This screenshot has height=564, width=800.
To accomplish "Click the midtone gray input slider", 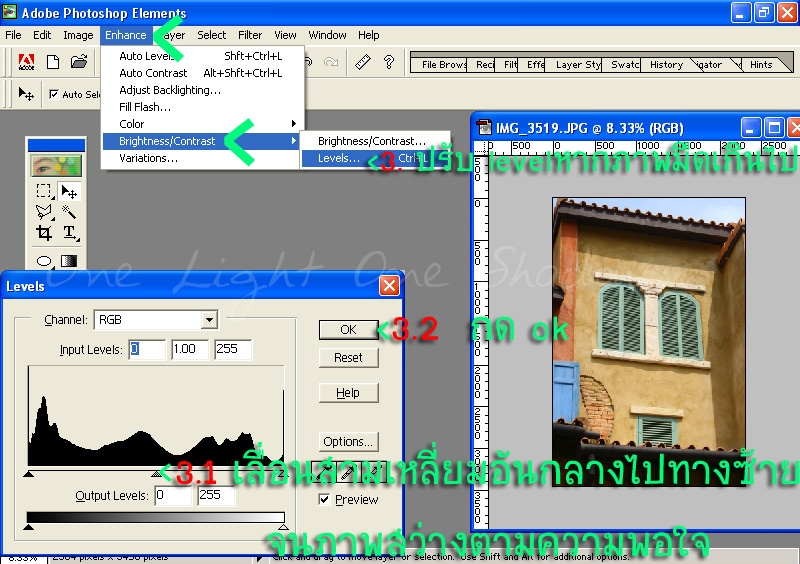I will [x=156, y=474].
